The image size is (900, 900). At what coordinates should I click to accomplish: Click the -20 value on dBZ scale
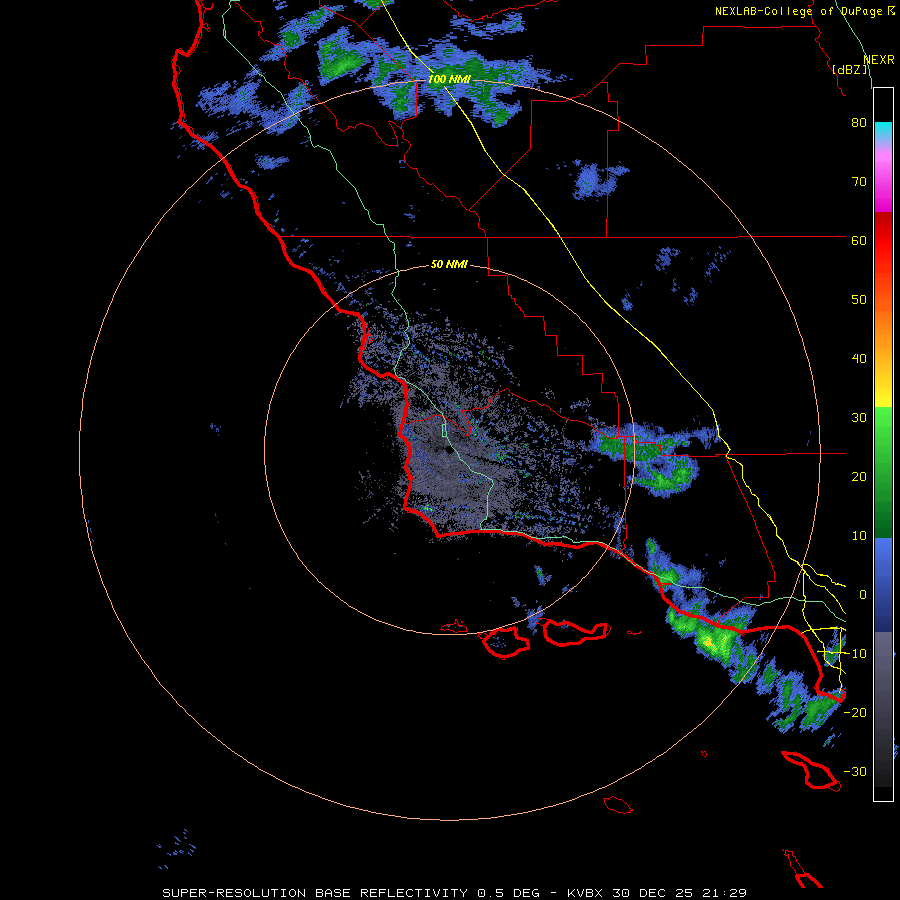click(855, 712)
